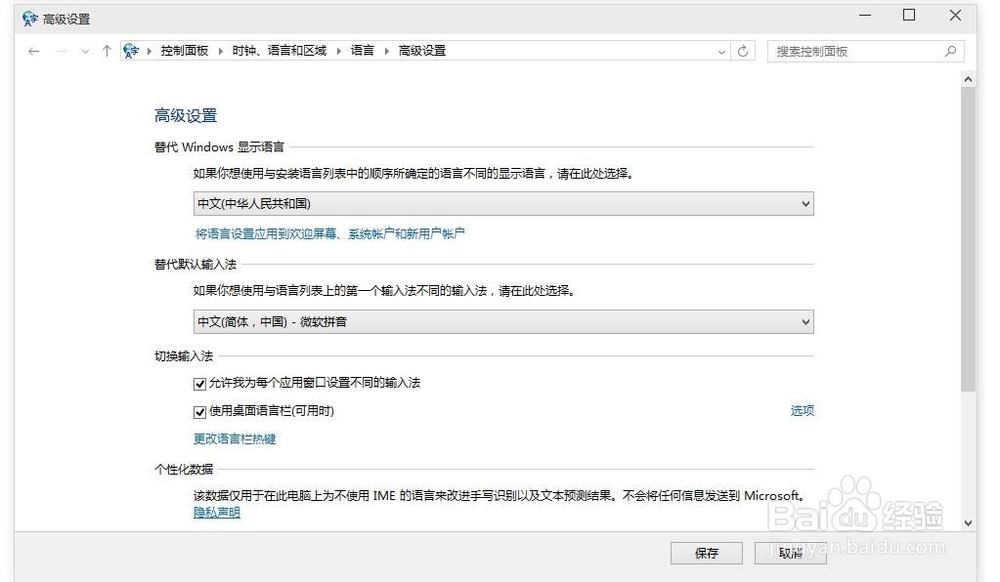The height and width of the screenshot is (582, 1000).
Task: Click the 取消 button
Action: click(790, 553)
